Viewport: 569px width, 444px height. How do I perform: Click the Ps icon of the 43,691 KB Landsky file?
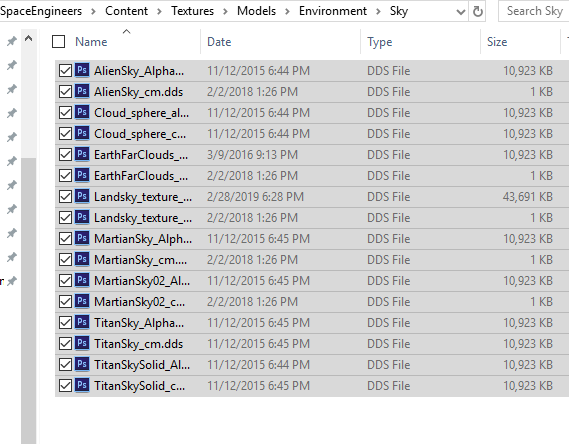point(82,196)
